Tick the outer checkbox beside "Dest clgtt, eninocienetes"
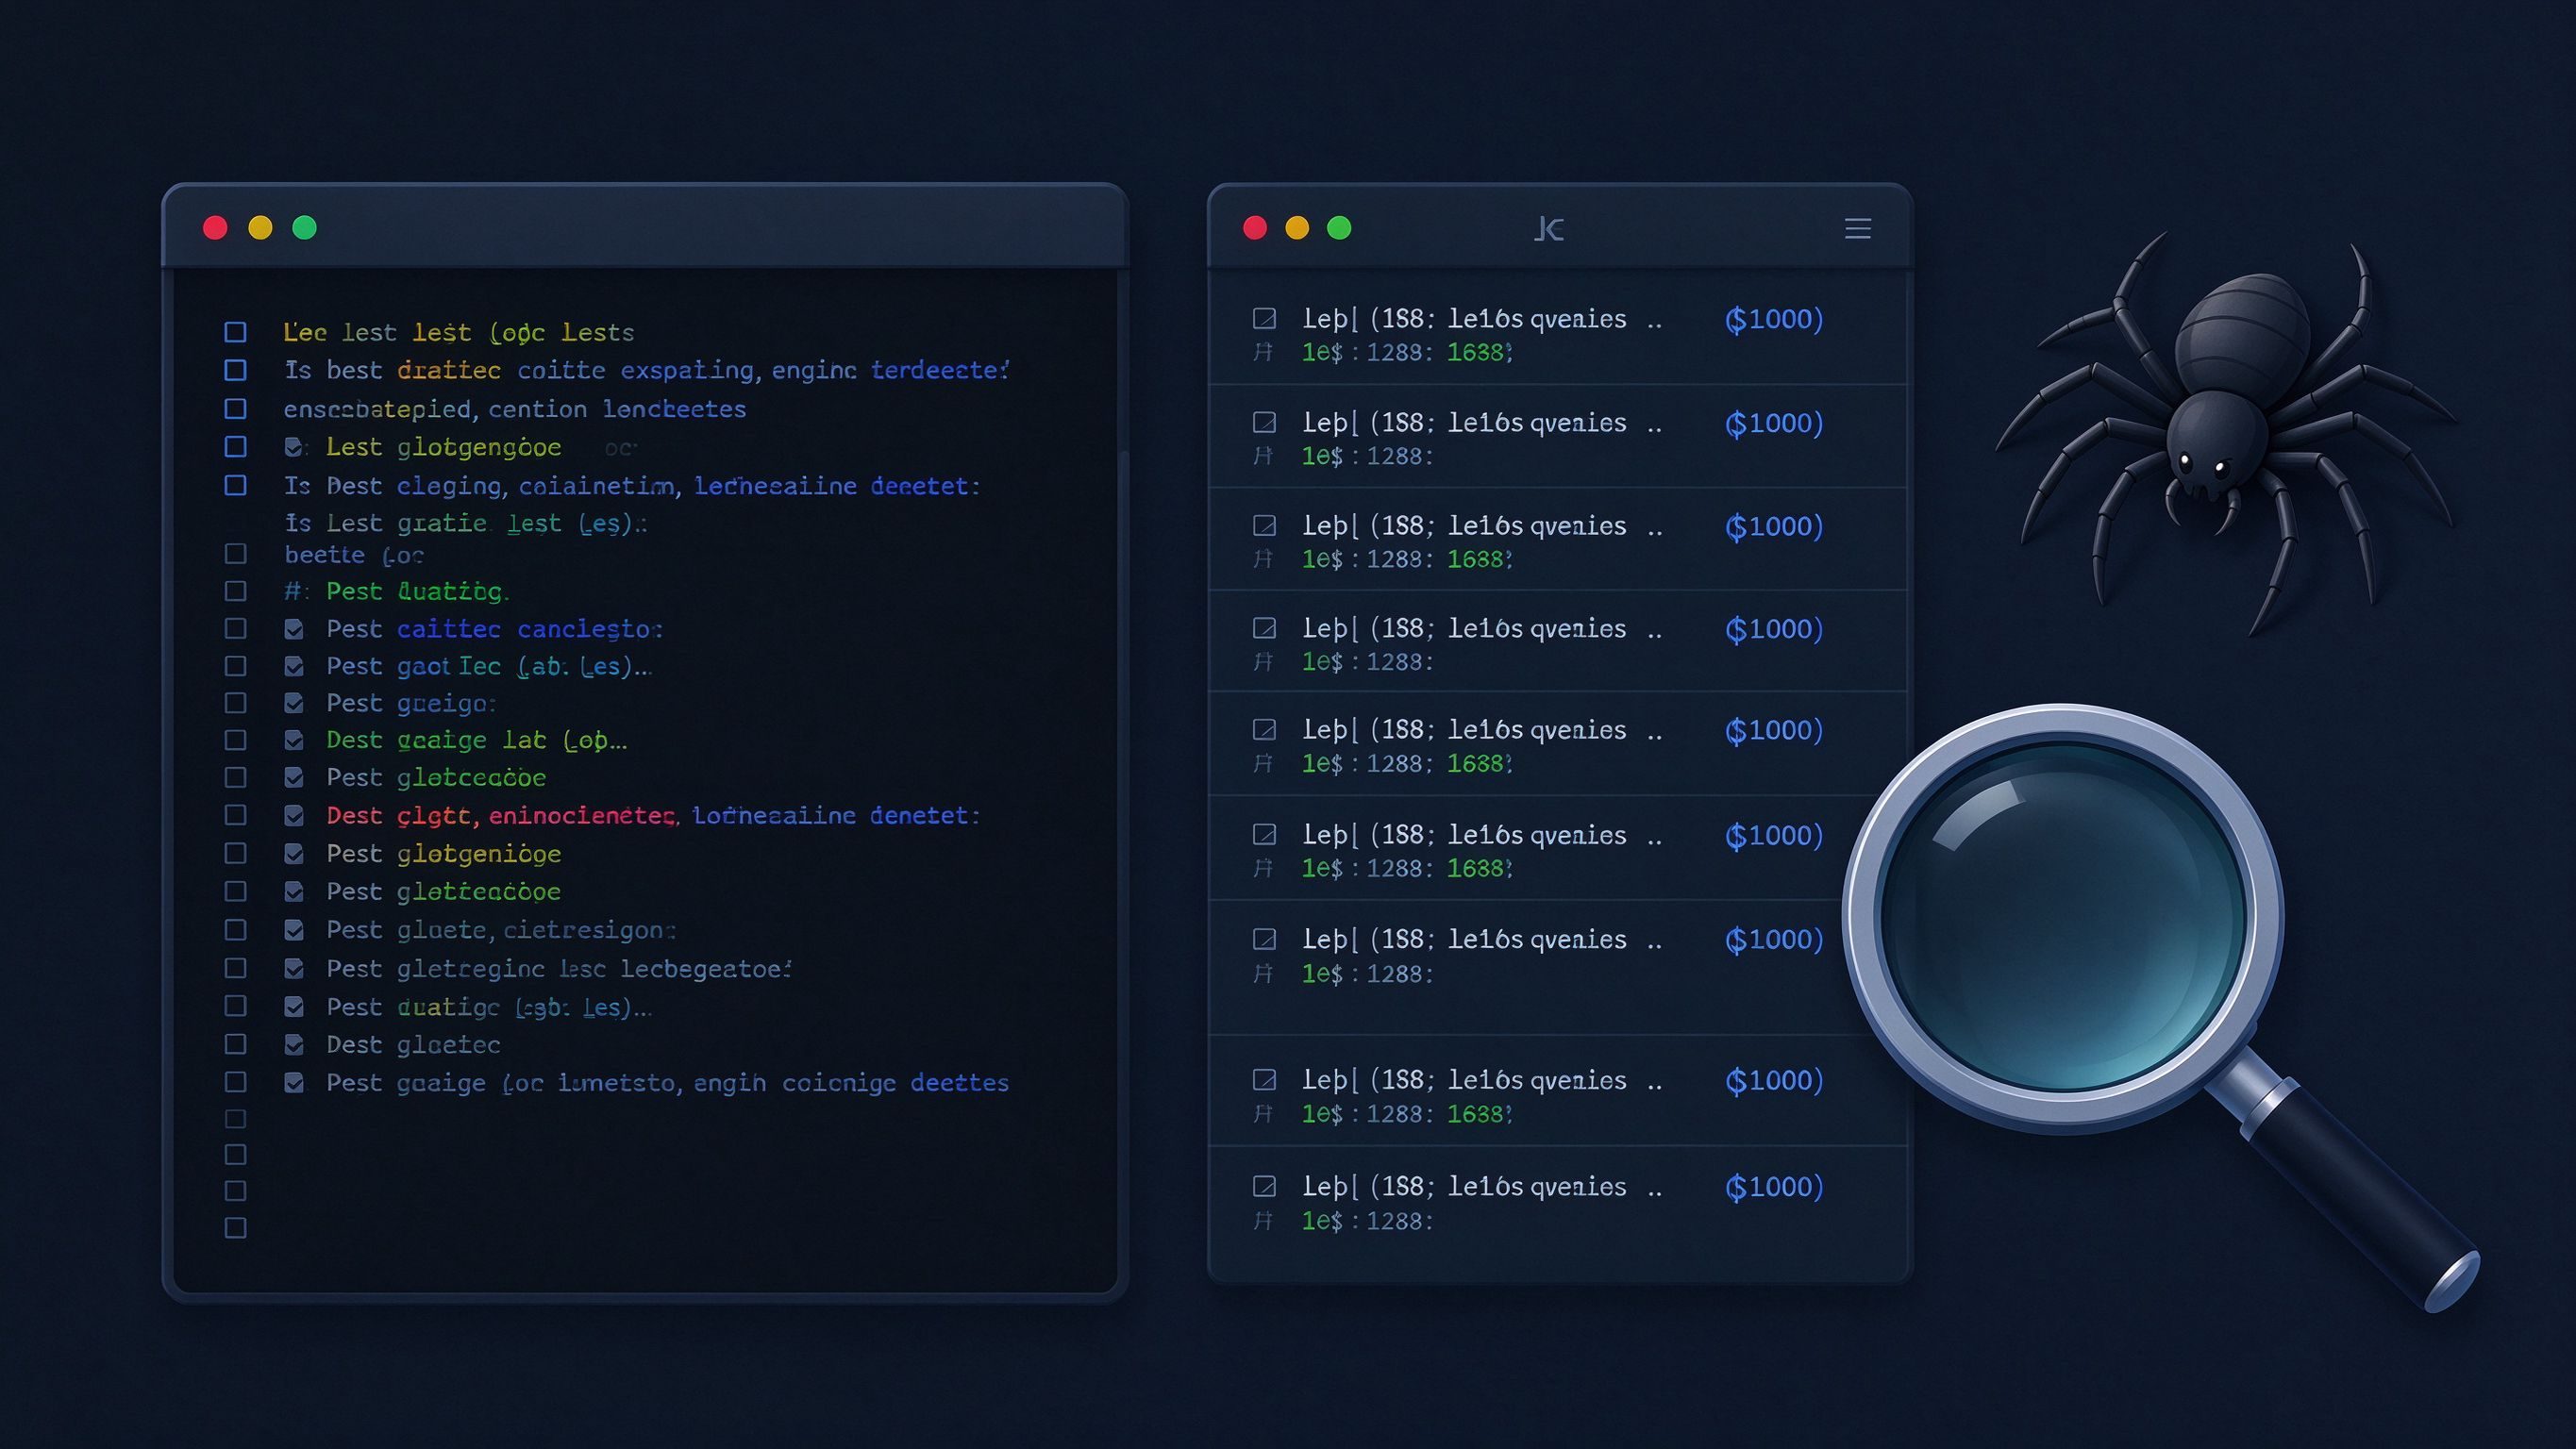This screenshot has width=2576, height=1449. (235, 815)
